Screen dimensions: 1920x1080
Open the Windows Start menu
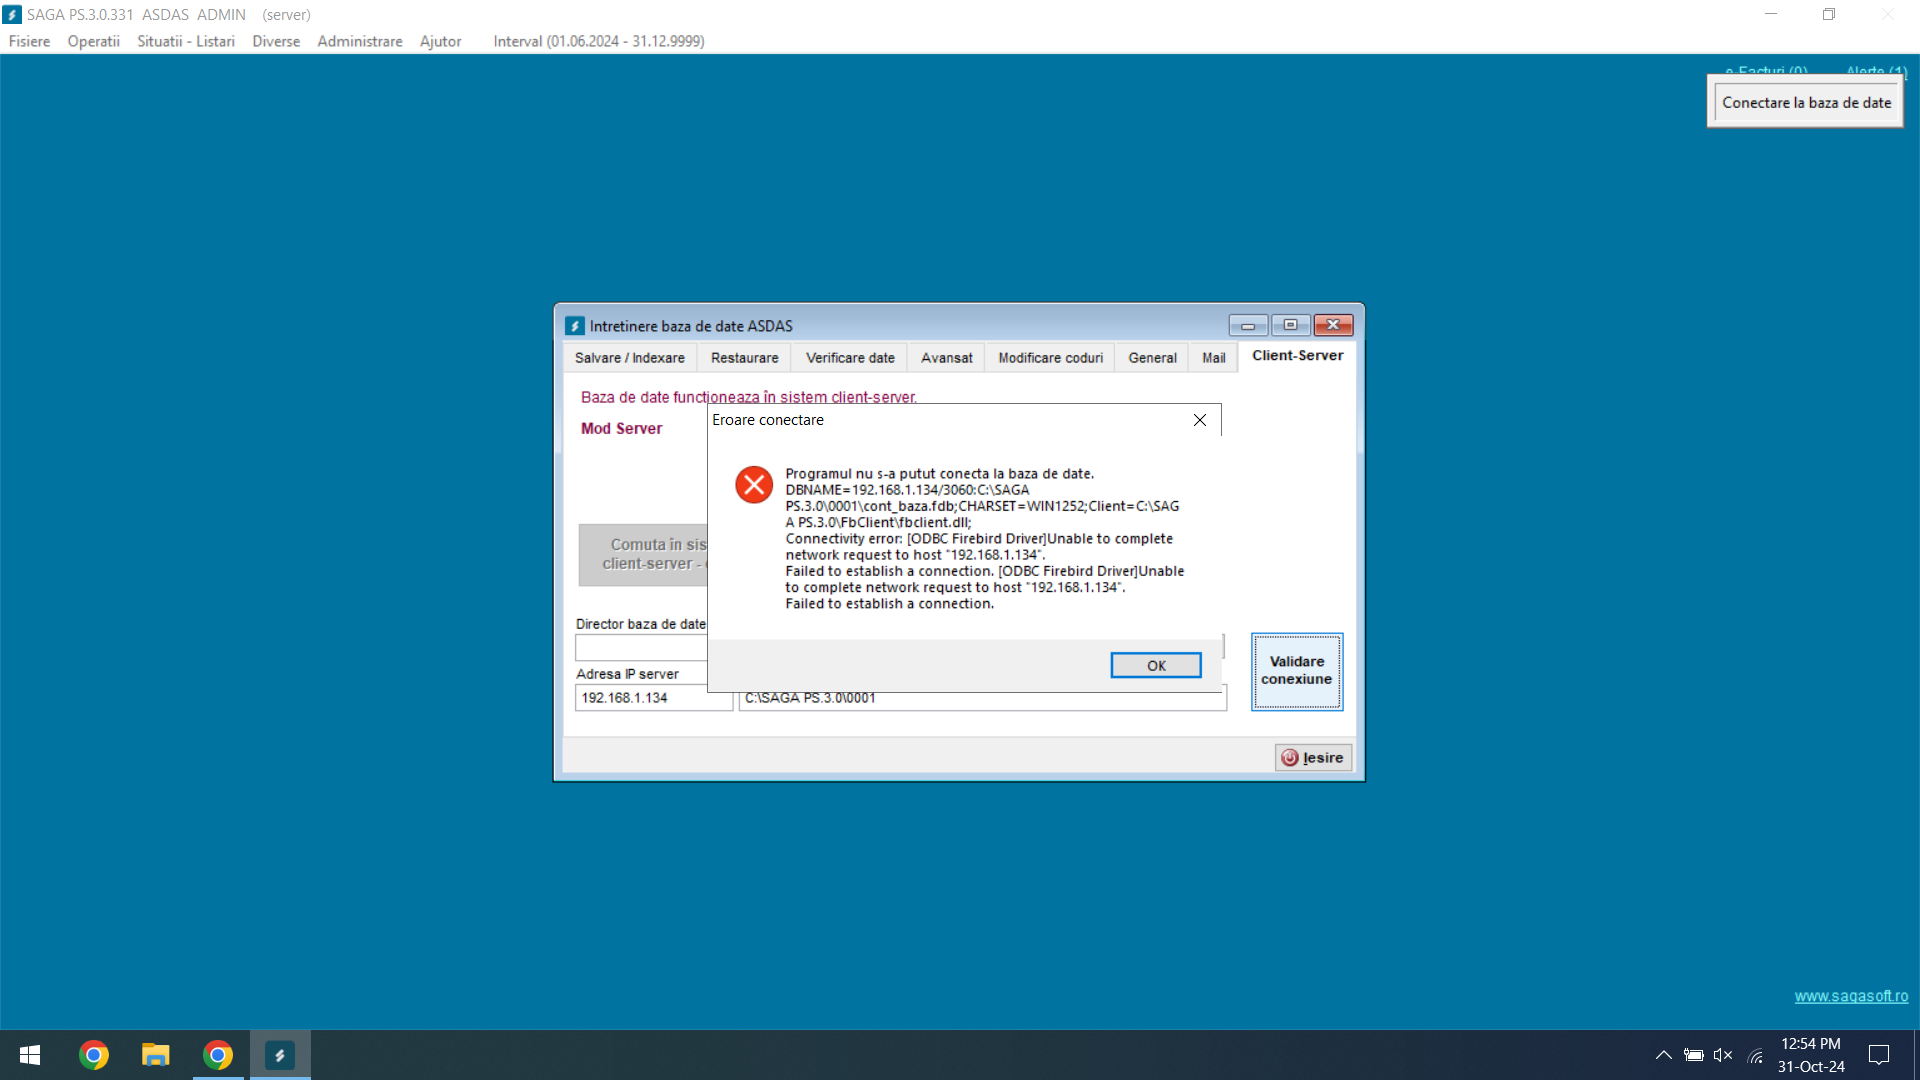[x=30, y=1055]
